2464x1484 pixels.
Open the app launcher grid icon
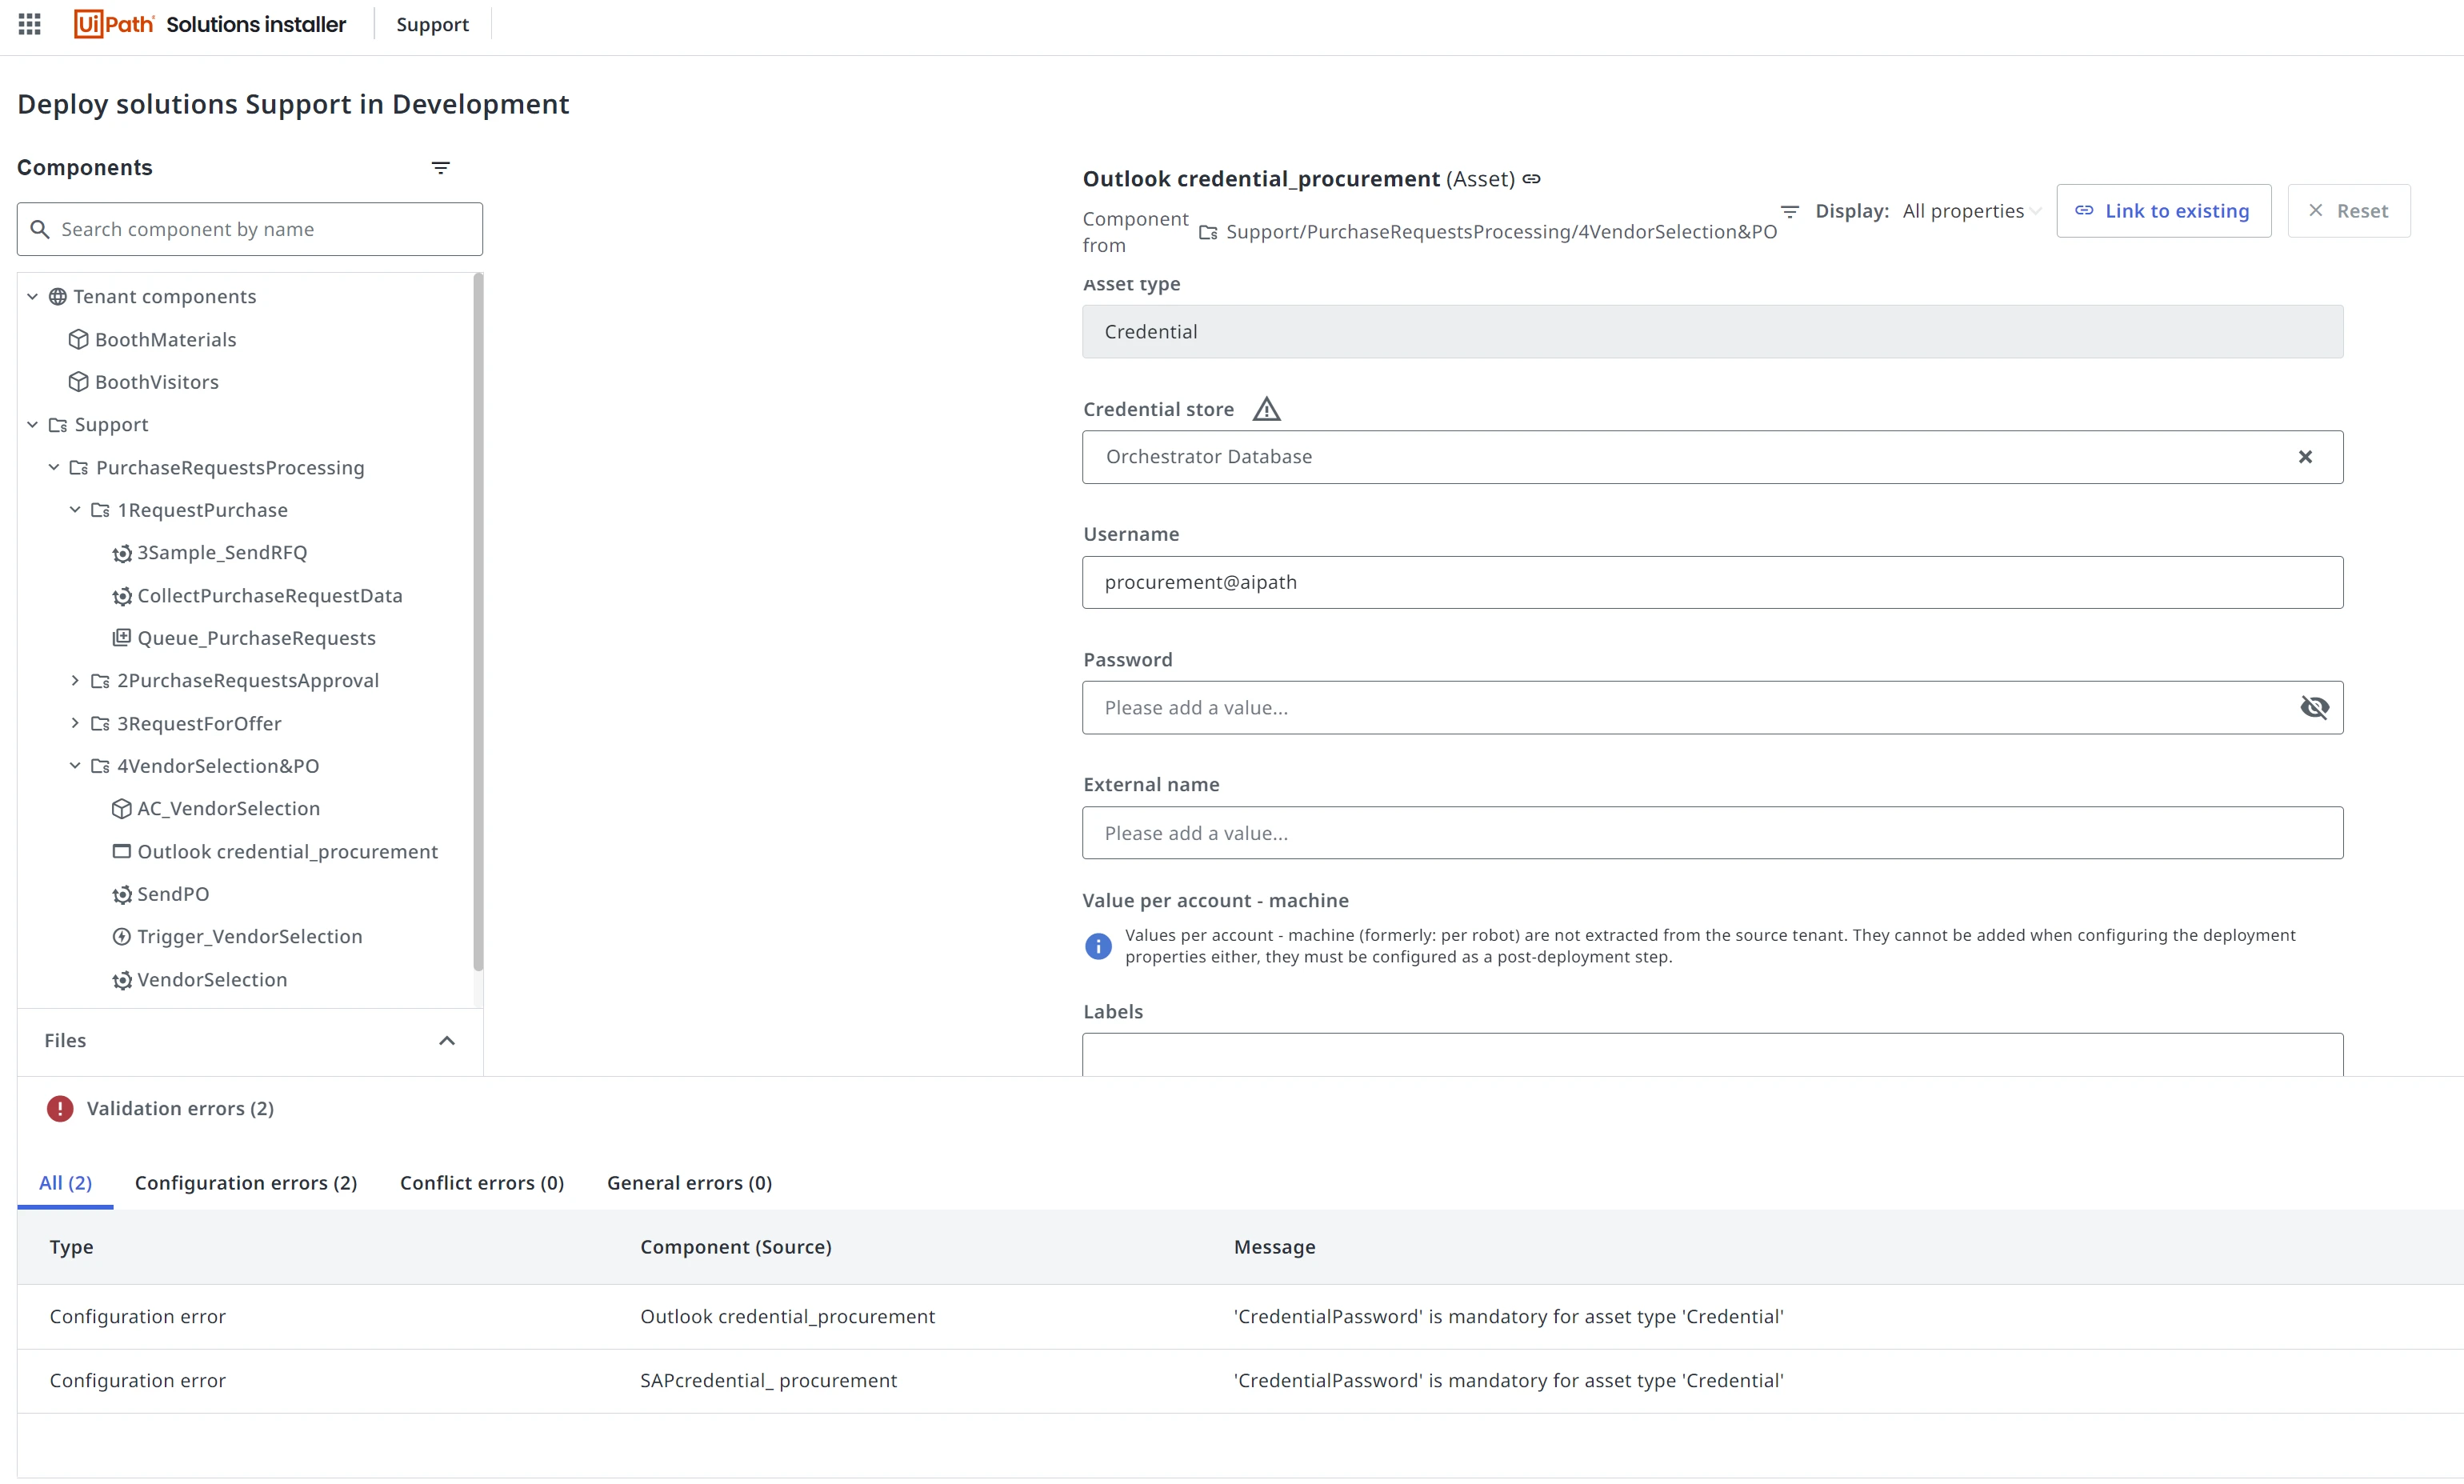tap(30, 24)
